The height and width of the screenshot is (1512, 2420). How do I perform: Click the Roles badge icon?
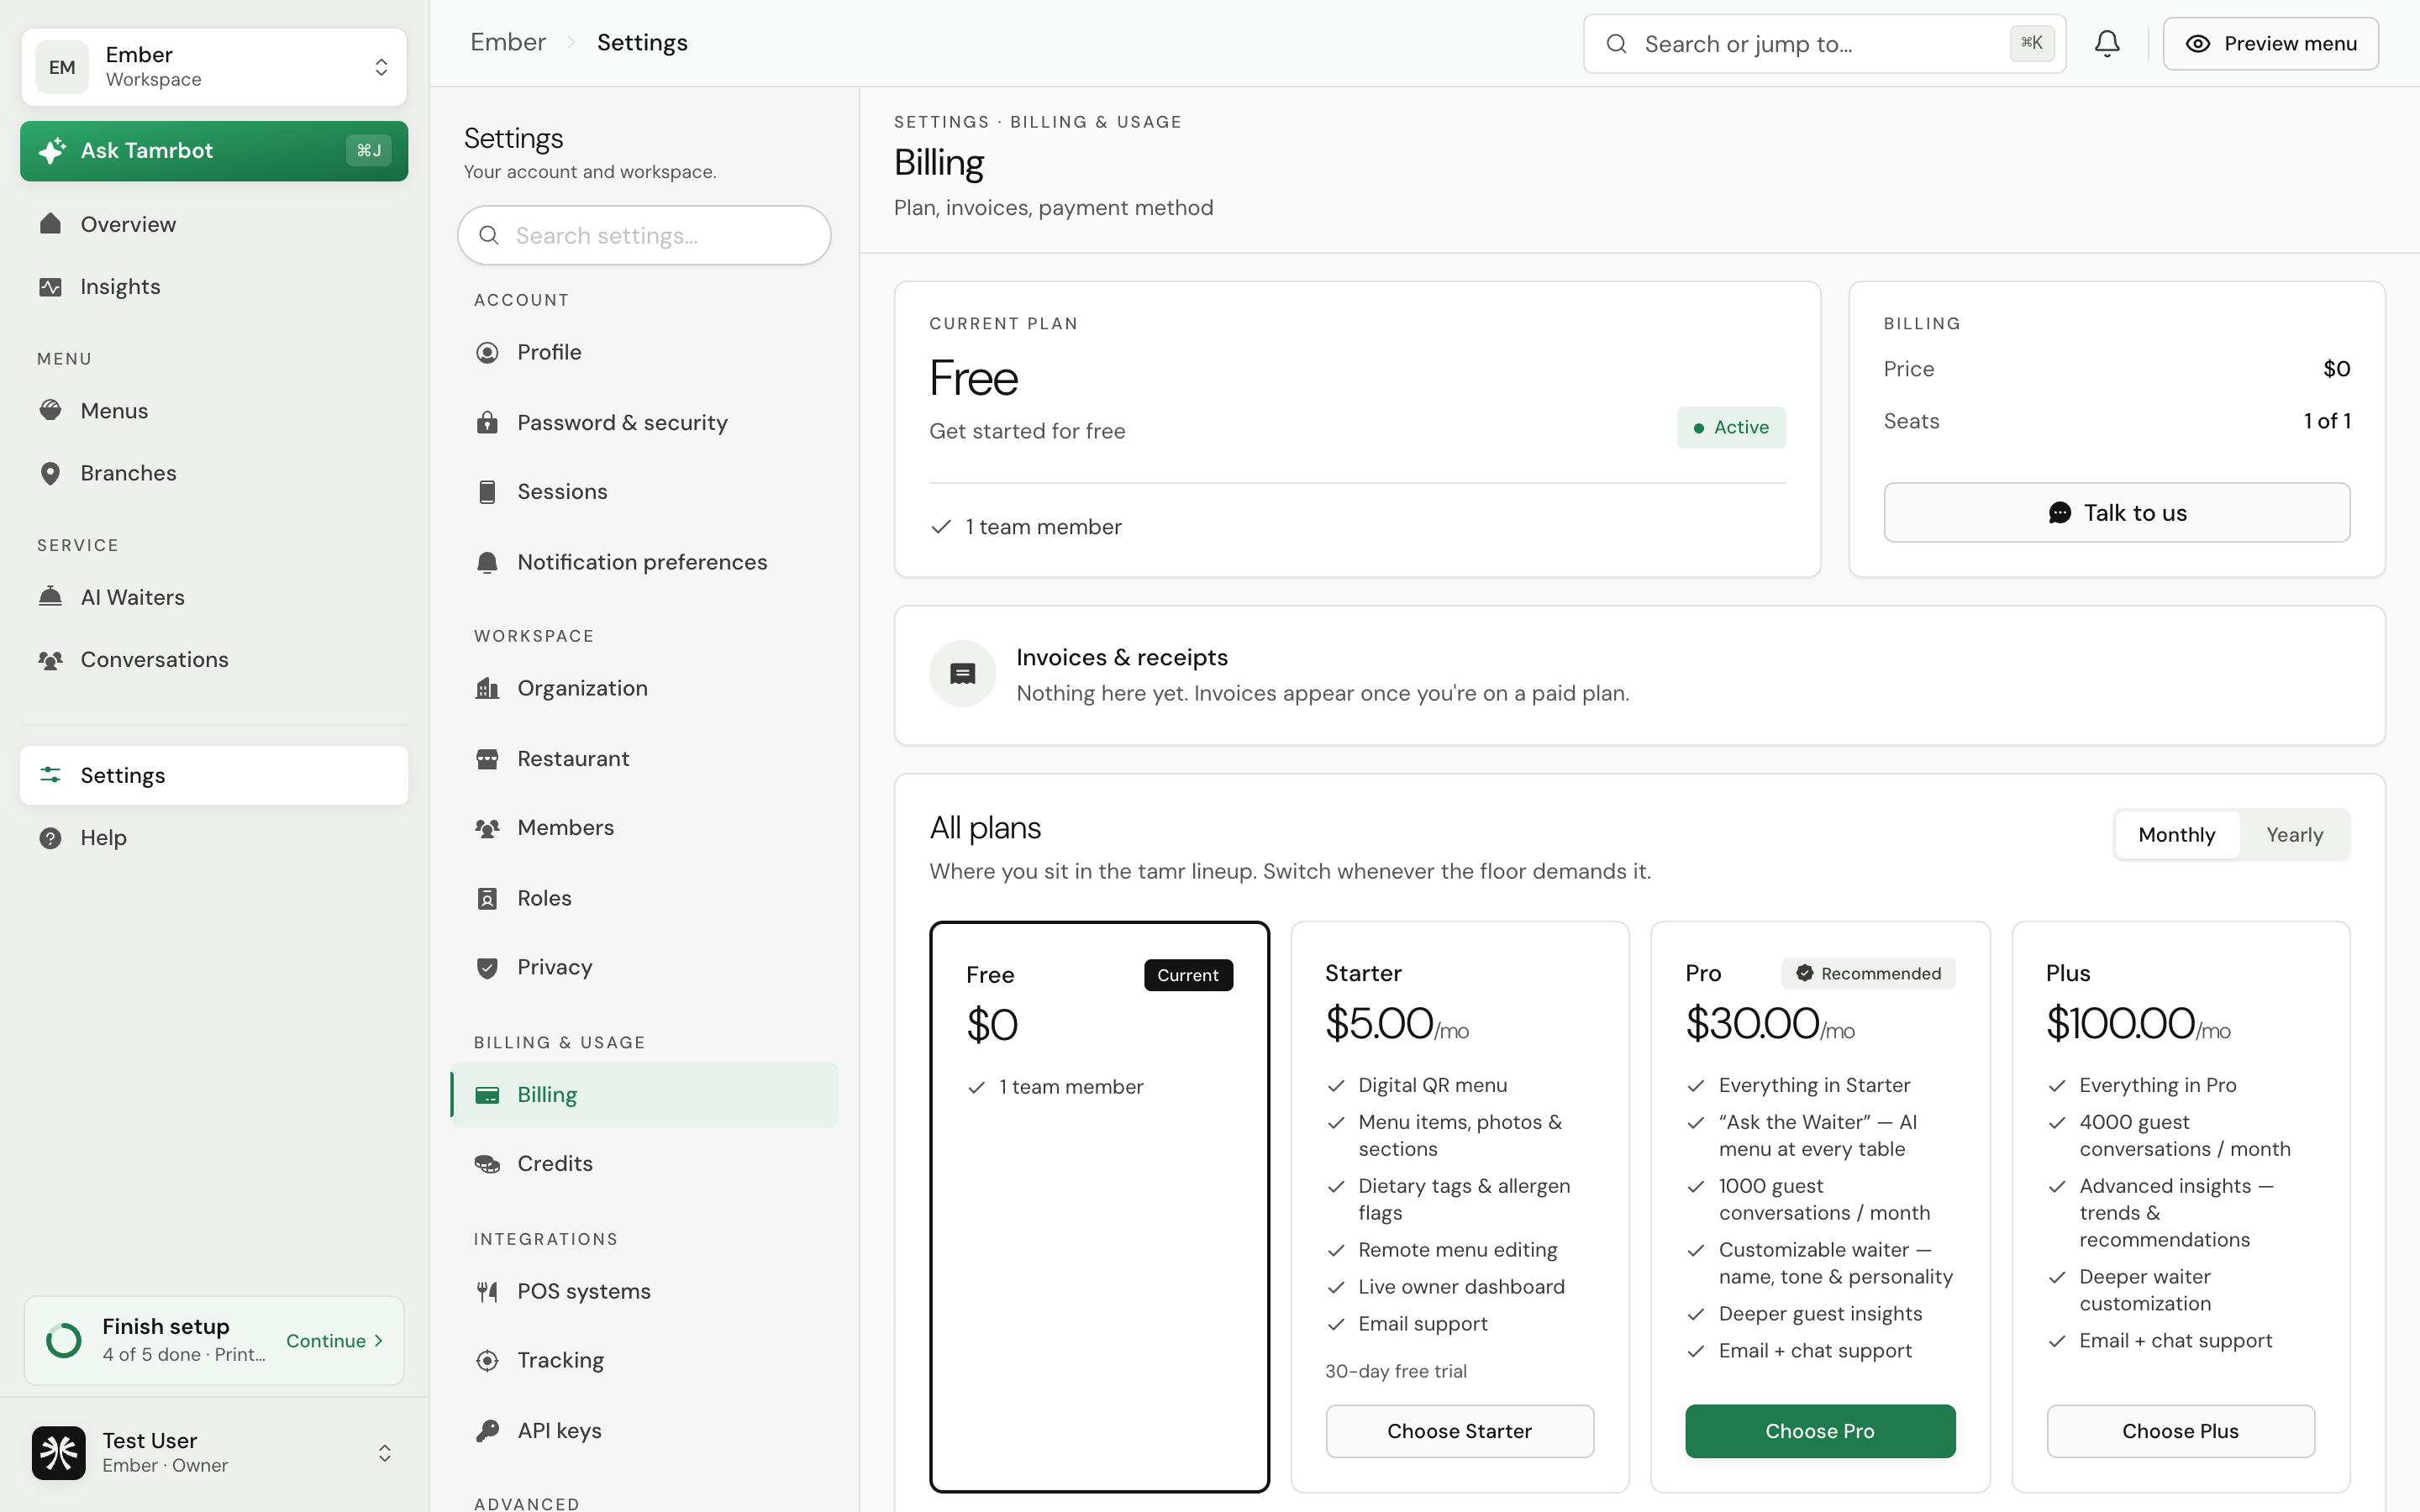pos(487,898)
